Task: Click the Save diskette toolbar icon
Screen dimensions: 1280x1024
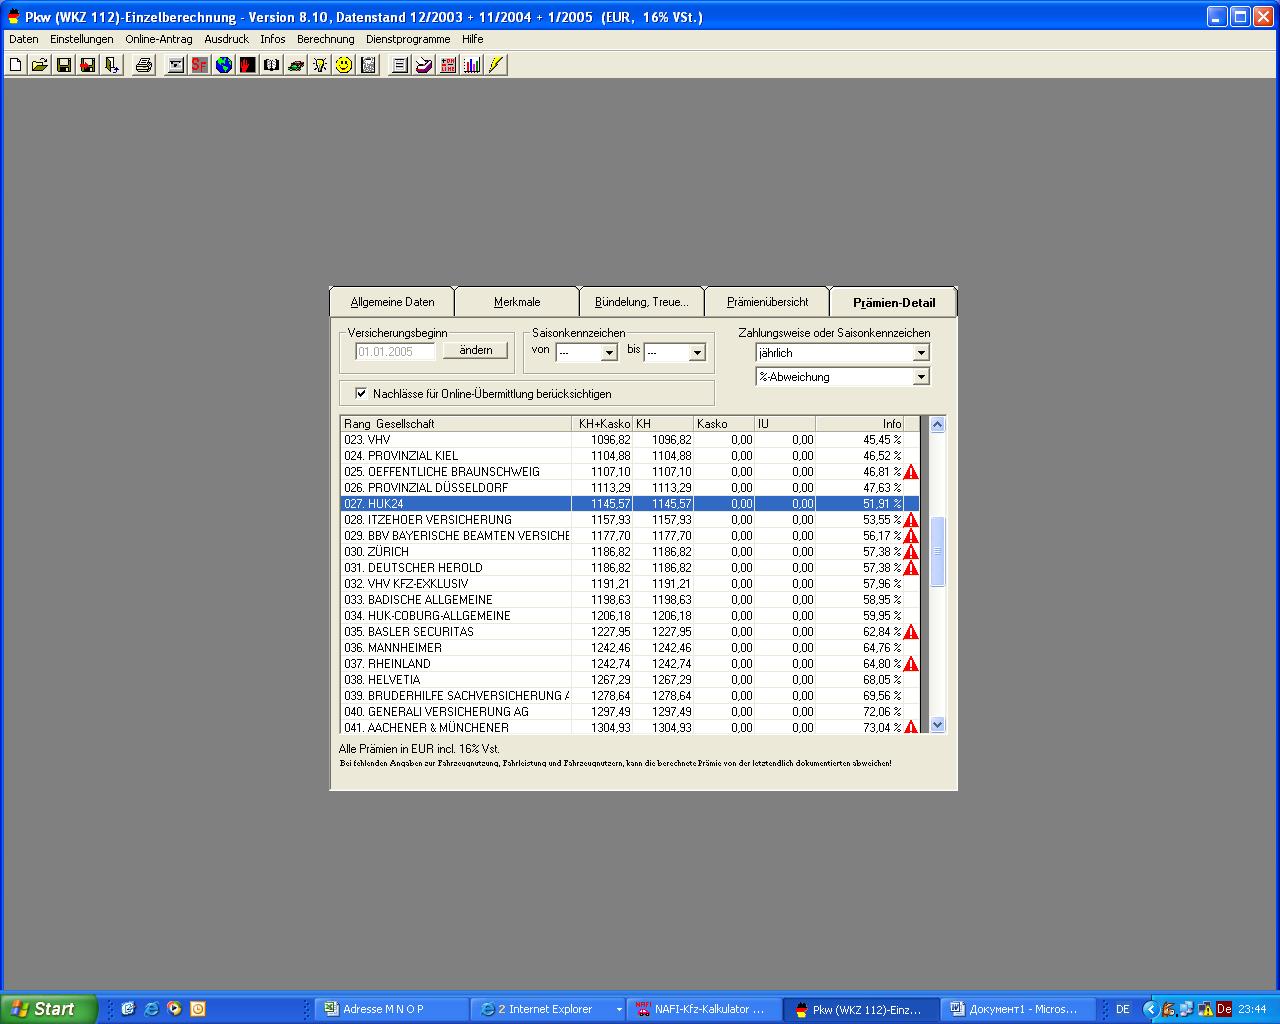Action: [64, 65]
